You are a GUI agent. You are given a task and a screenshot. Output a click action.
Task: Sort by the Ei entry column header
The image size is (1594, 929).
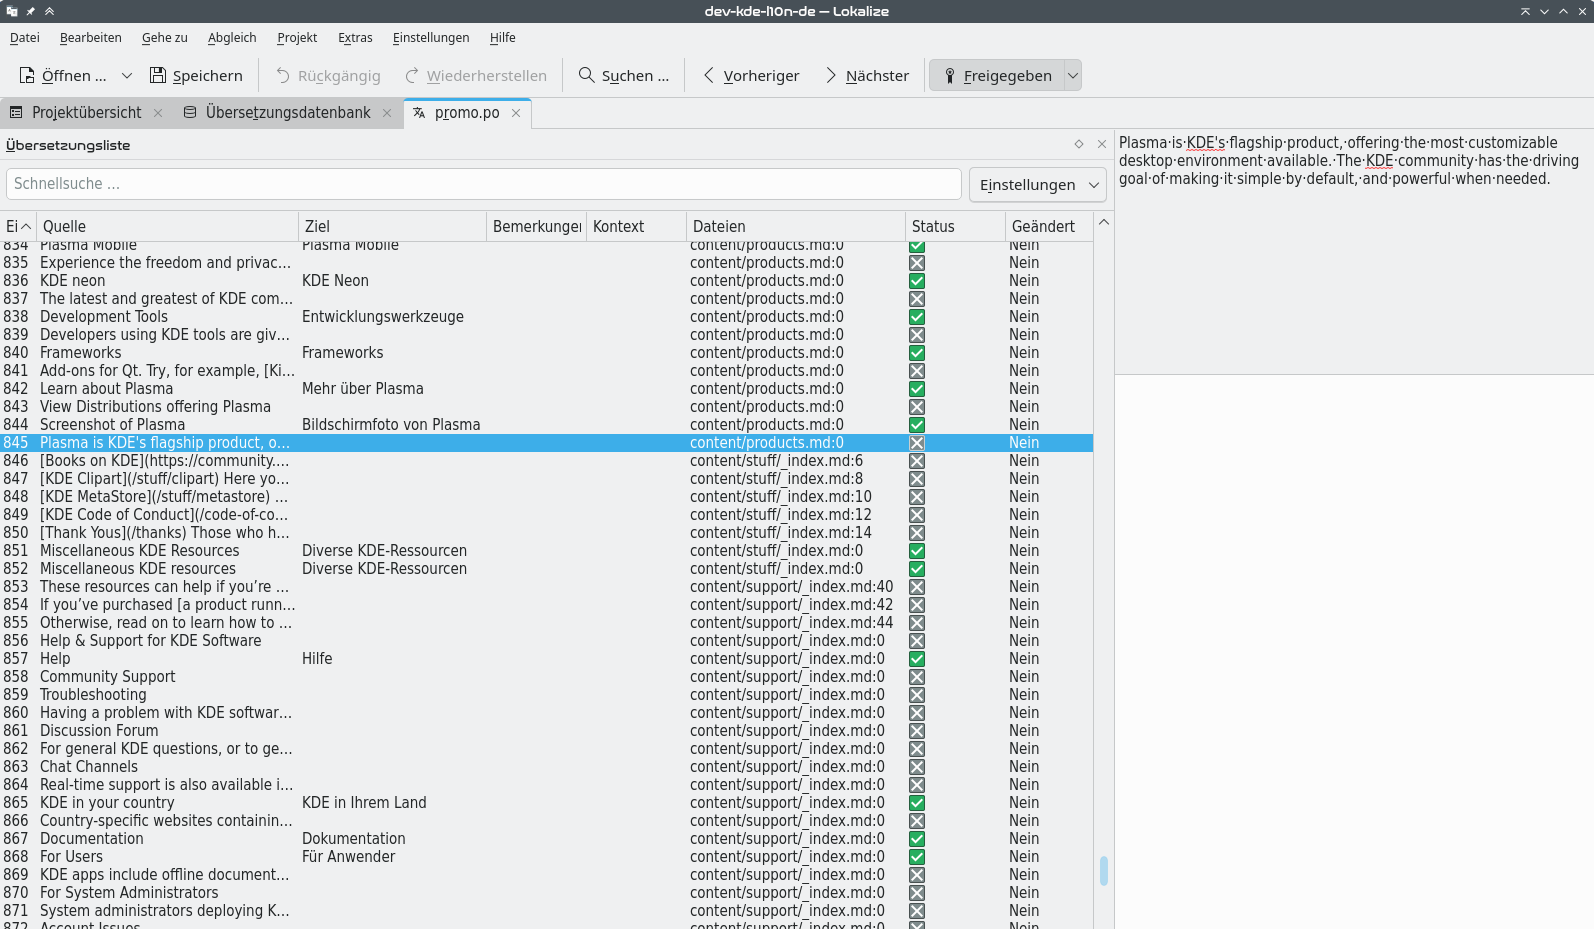[x=18, y=227]
